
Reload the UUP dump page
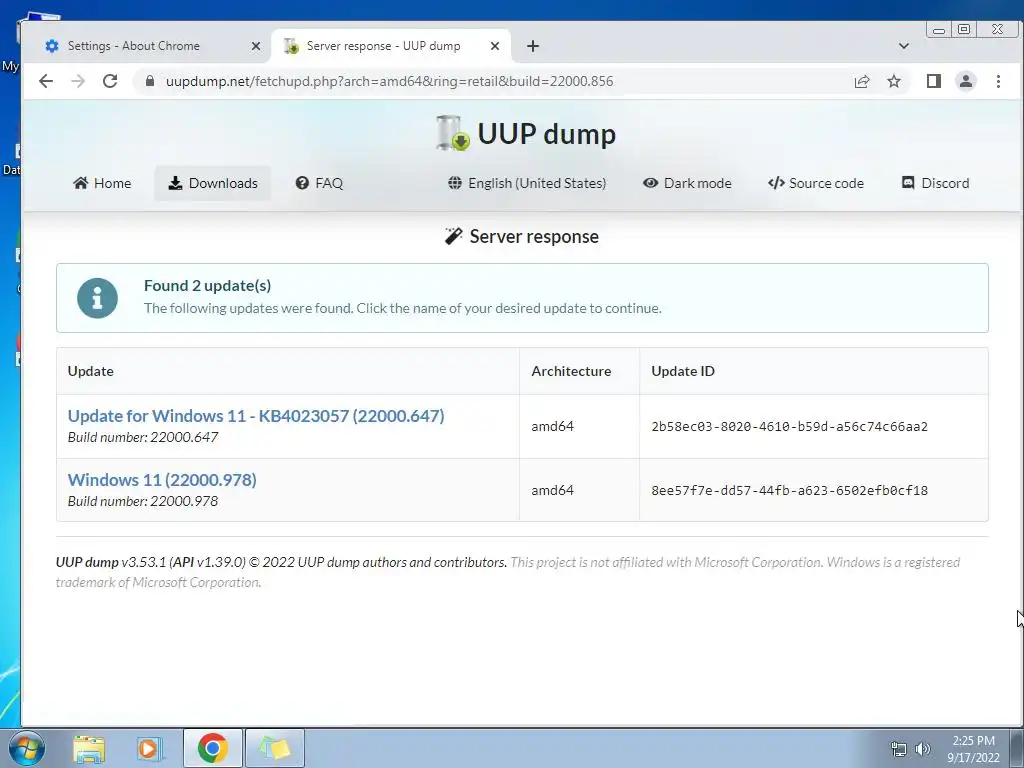point(110,81)
